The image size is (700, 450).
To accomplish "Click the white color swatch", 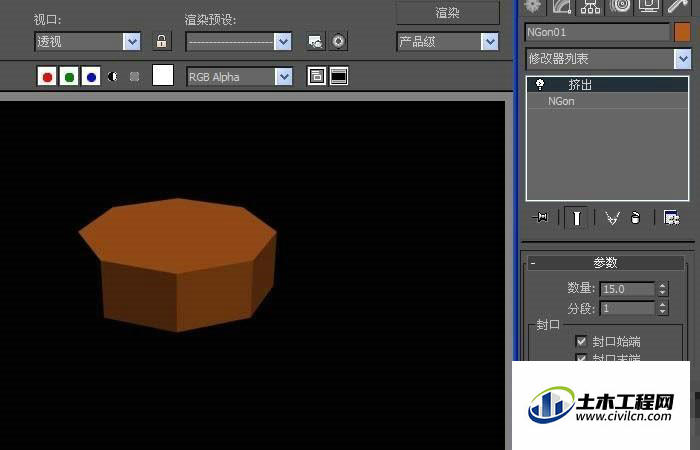I will coord(163,75).
